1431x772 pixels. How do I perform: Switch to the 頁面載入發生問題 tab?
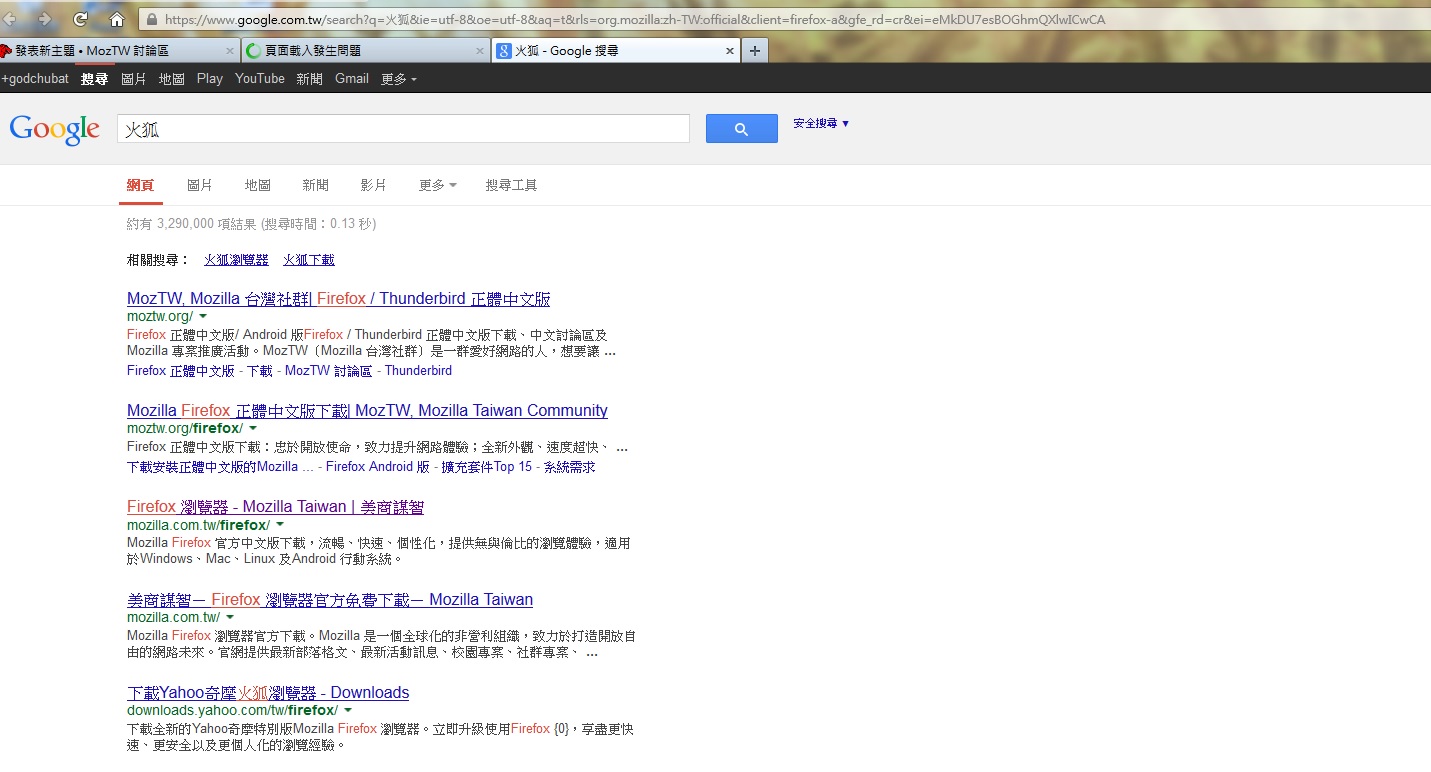click(x=365, y=50)
